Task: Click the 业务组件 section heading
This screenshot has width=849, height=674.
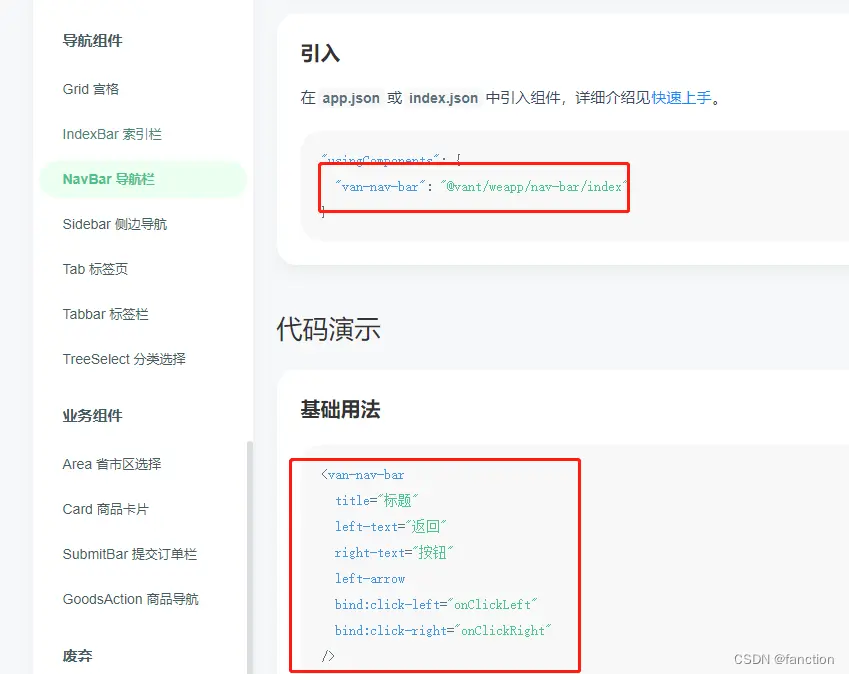Action: pyautogui.click(x=93, y=416)
